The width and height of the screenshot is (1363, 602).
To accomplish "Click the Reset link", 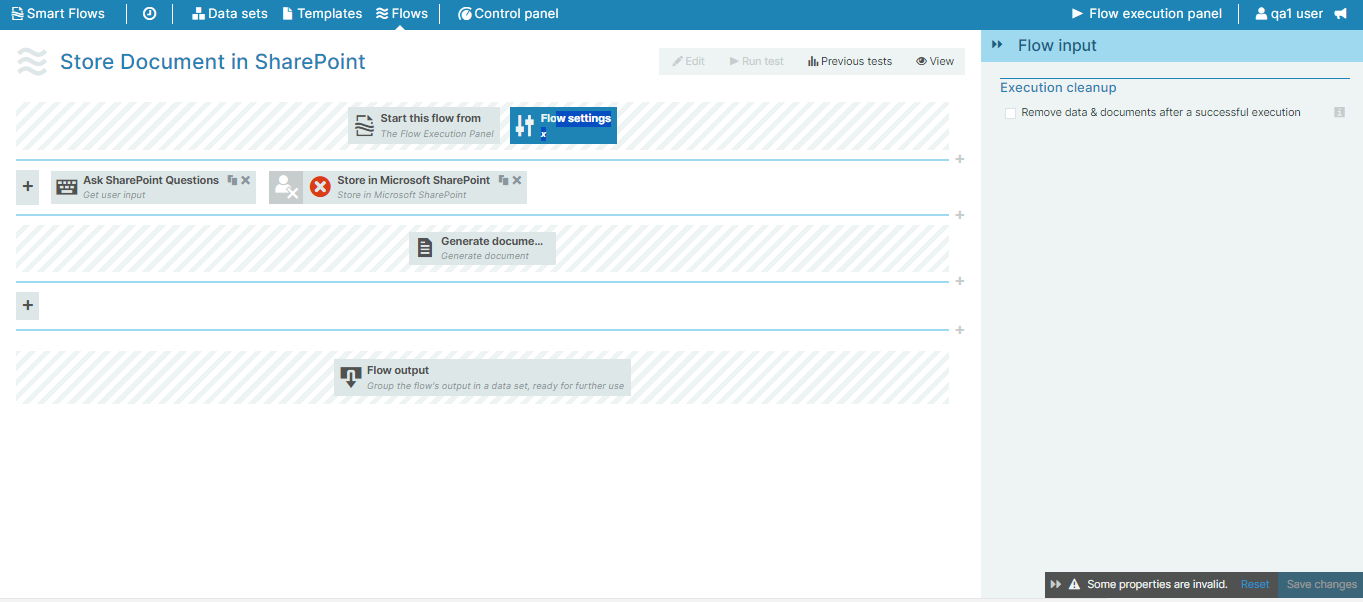I will [1254, 584].
